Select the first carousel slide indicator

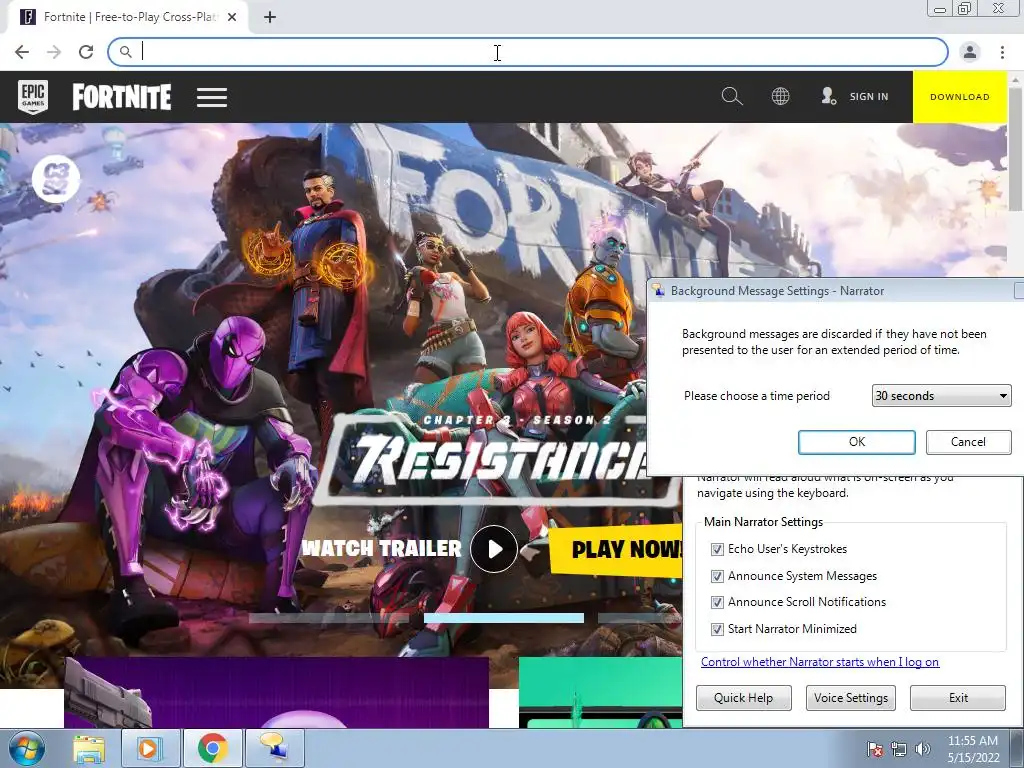328,618
